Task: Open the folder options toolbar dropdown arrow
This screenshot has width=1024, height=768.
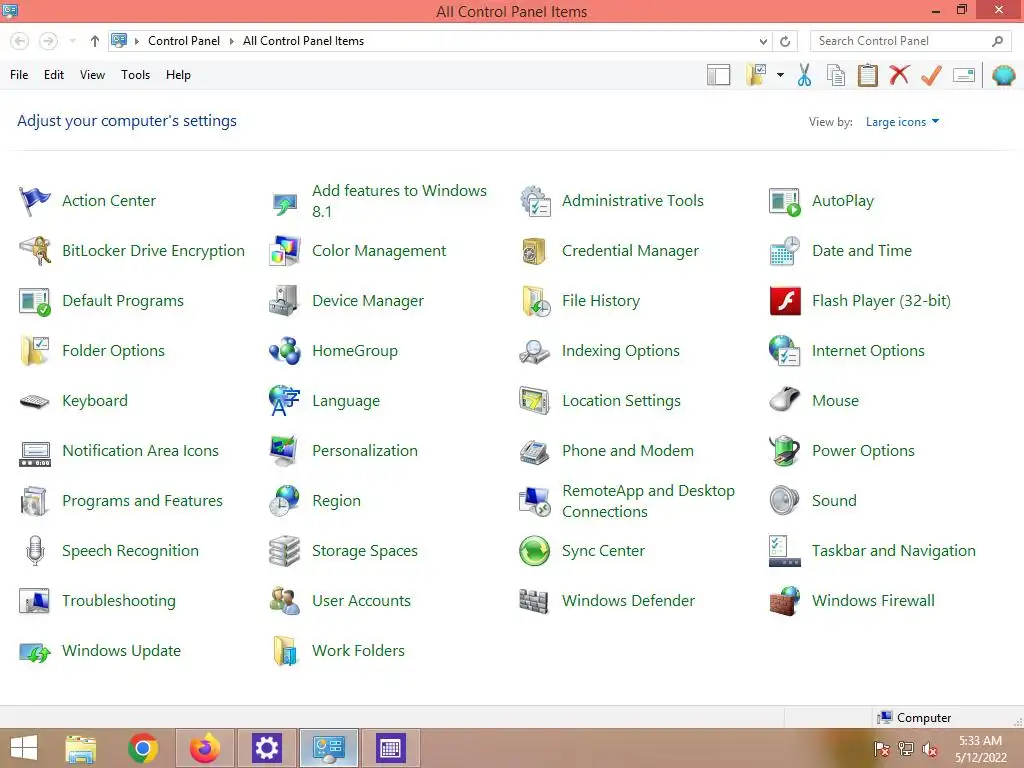Action: click(x=780, y=75)
